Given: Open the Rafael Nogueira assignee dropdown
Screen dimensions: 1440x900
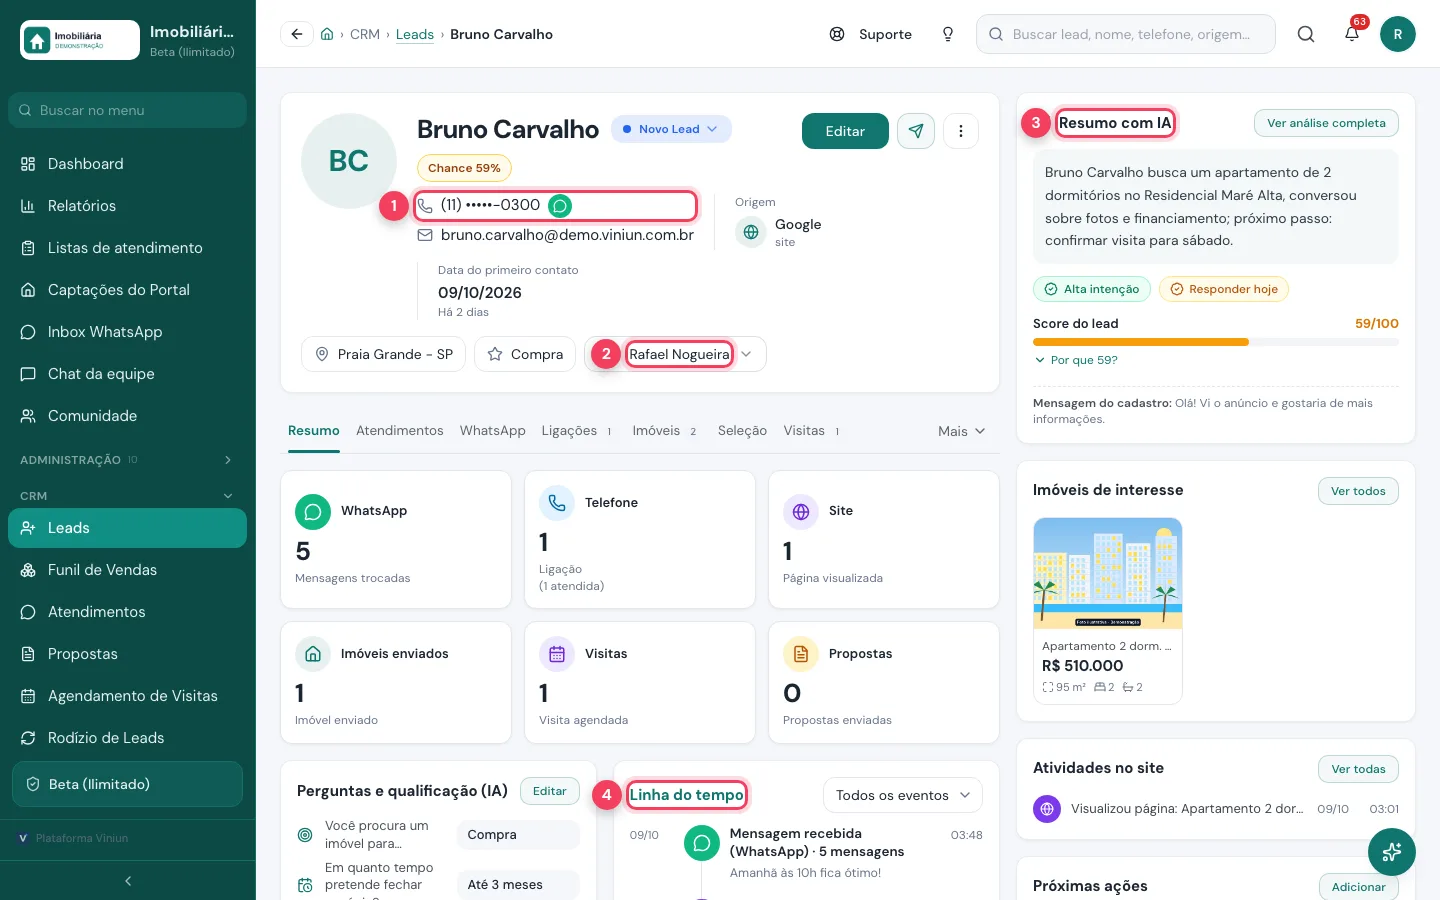Looking at the screenshot, I should [676, 354].
